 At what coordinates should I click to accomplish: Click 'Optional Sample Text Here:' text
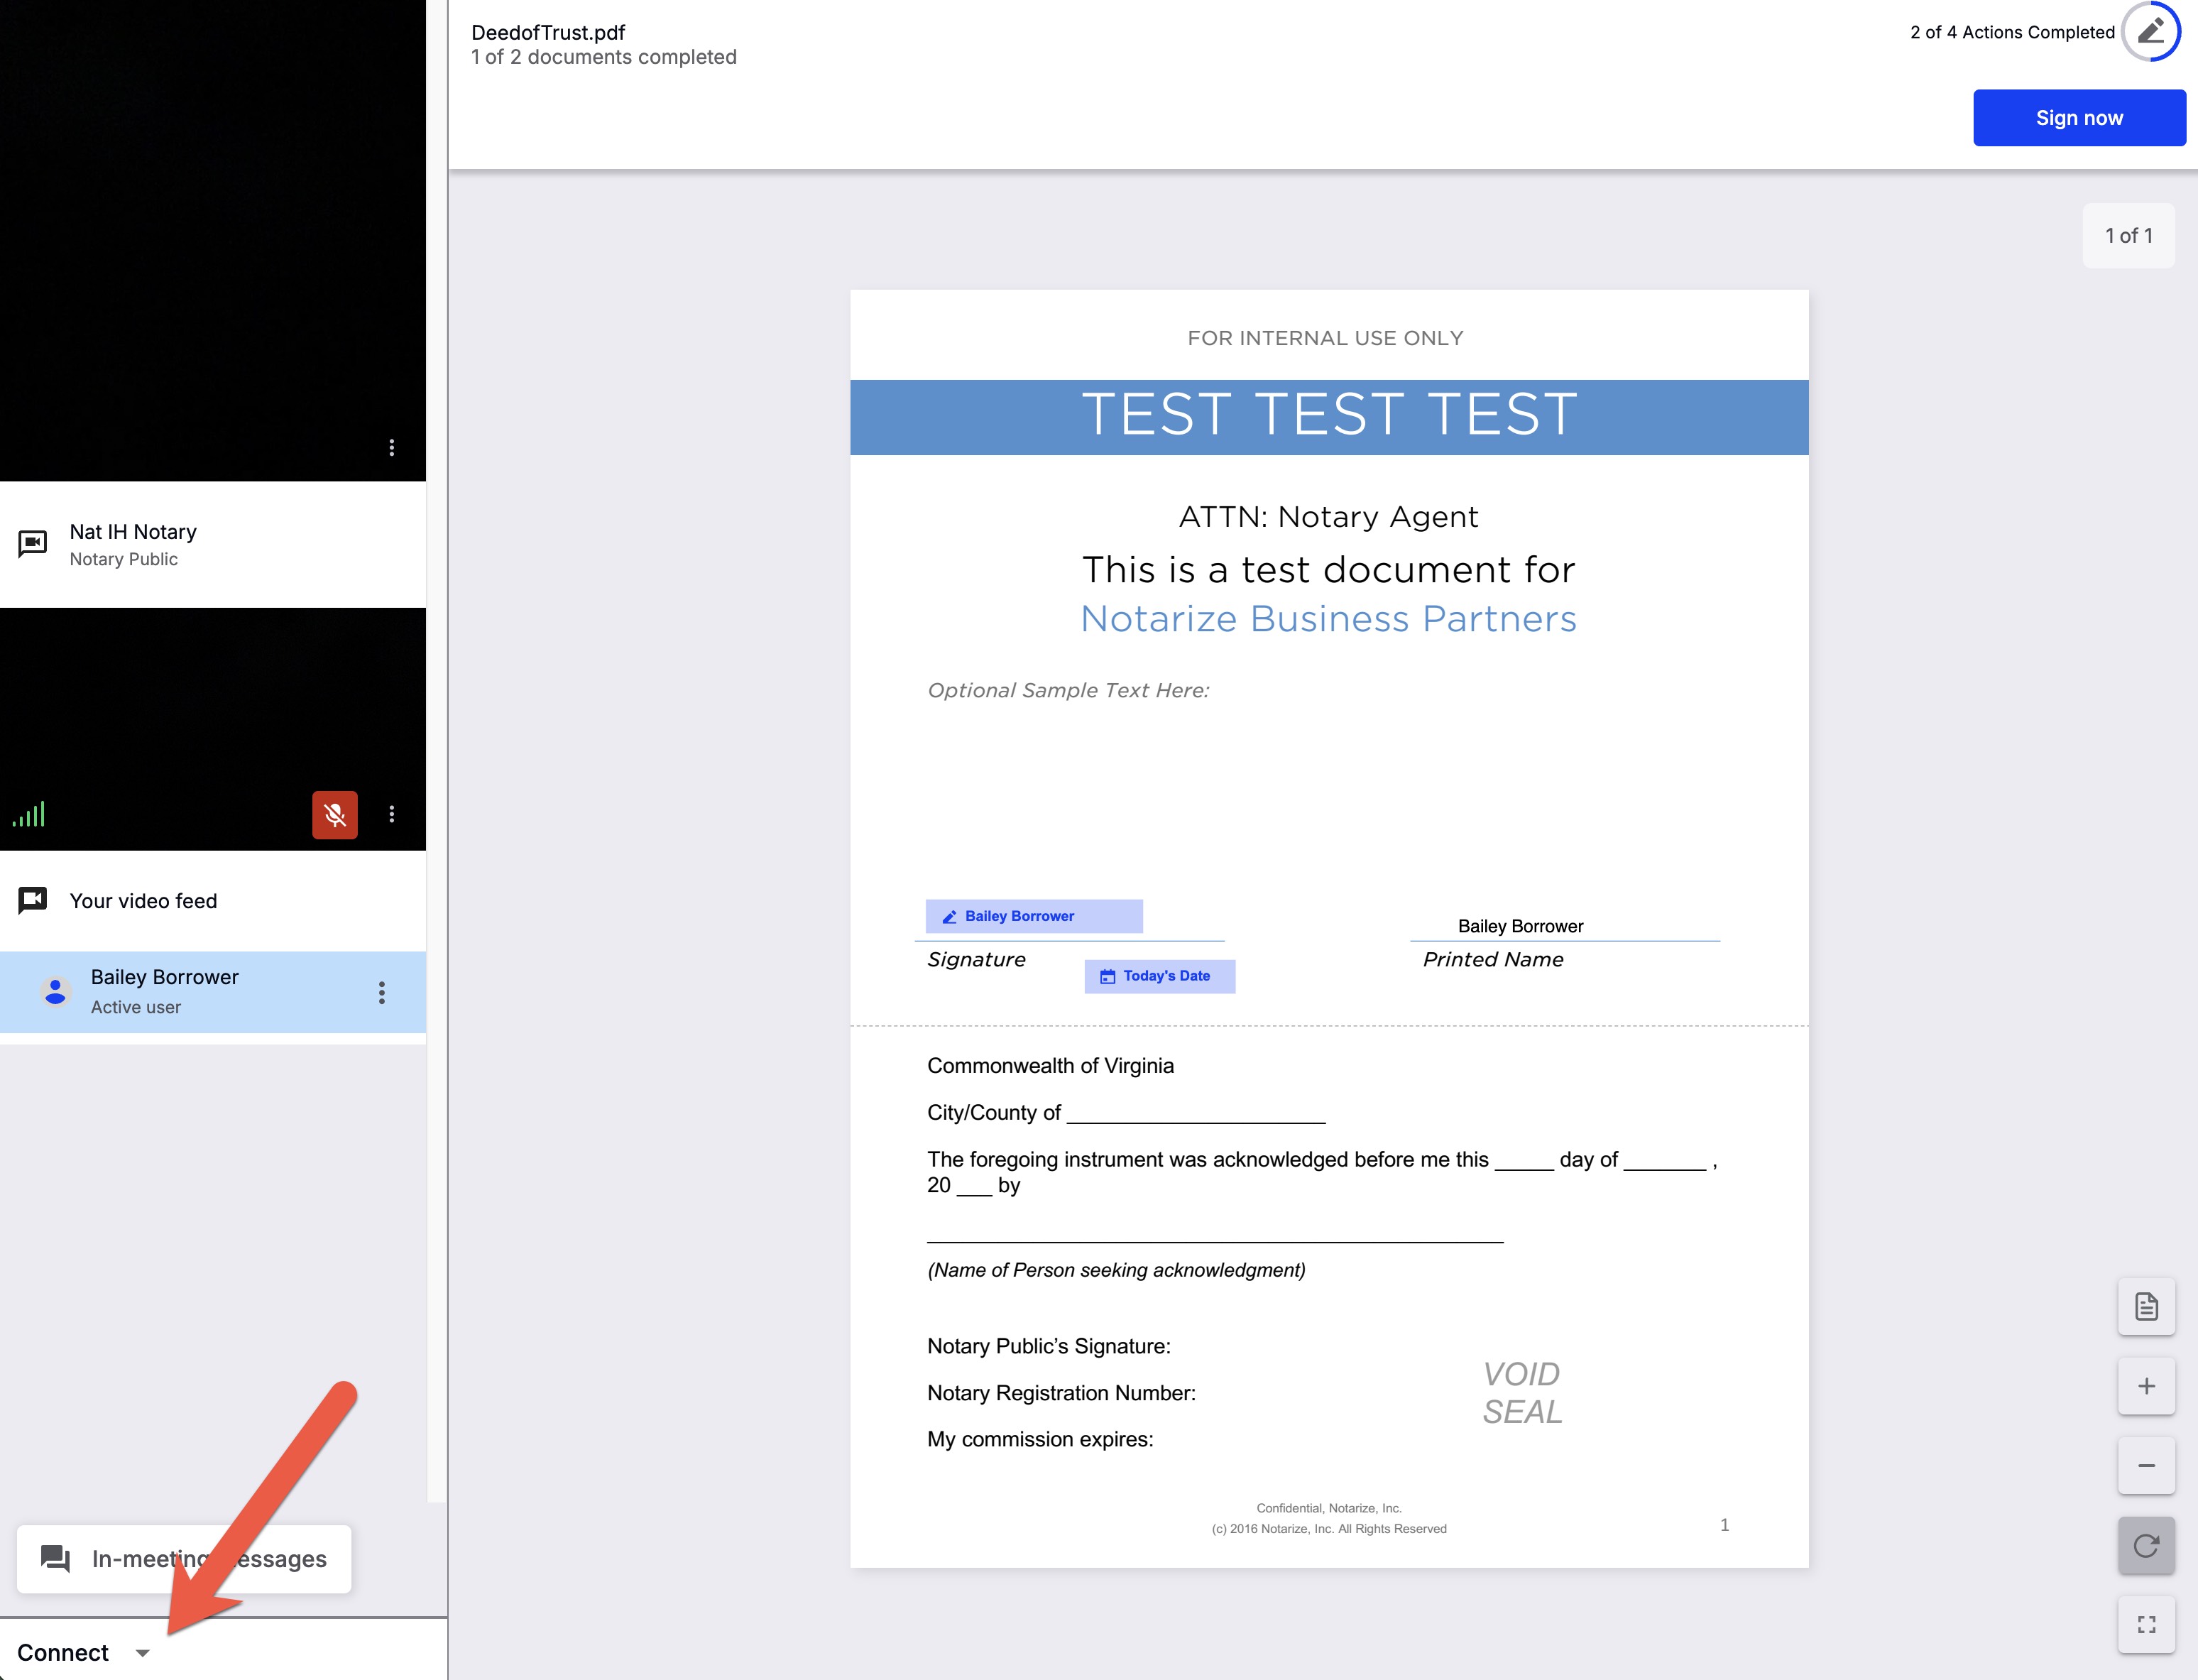[x=1068, y=691]
